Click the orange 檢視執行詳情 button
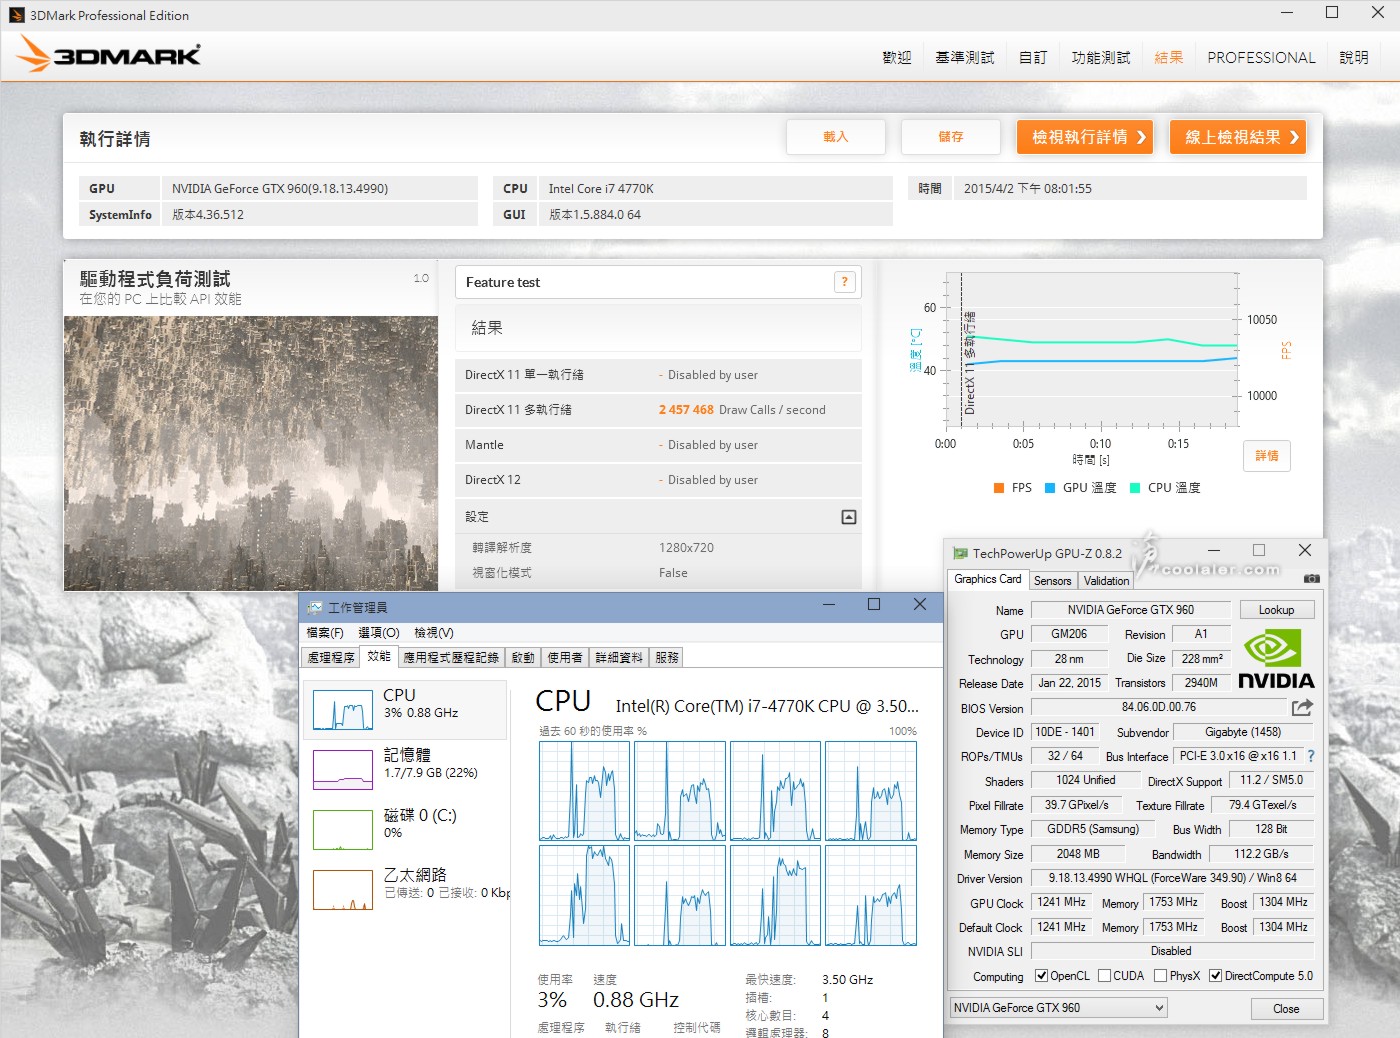Screen dimensions: 1400x1038 1085,137
